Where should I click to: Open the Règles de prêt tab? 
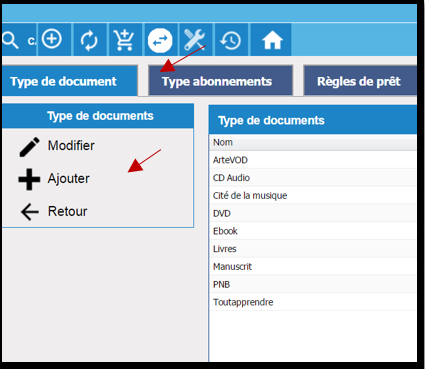click(360, 81)
